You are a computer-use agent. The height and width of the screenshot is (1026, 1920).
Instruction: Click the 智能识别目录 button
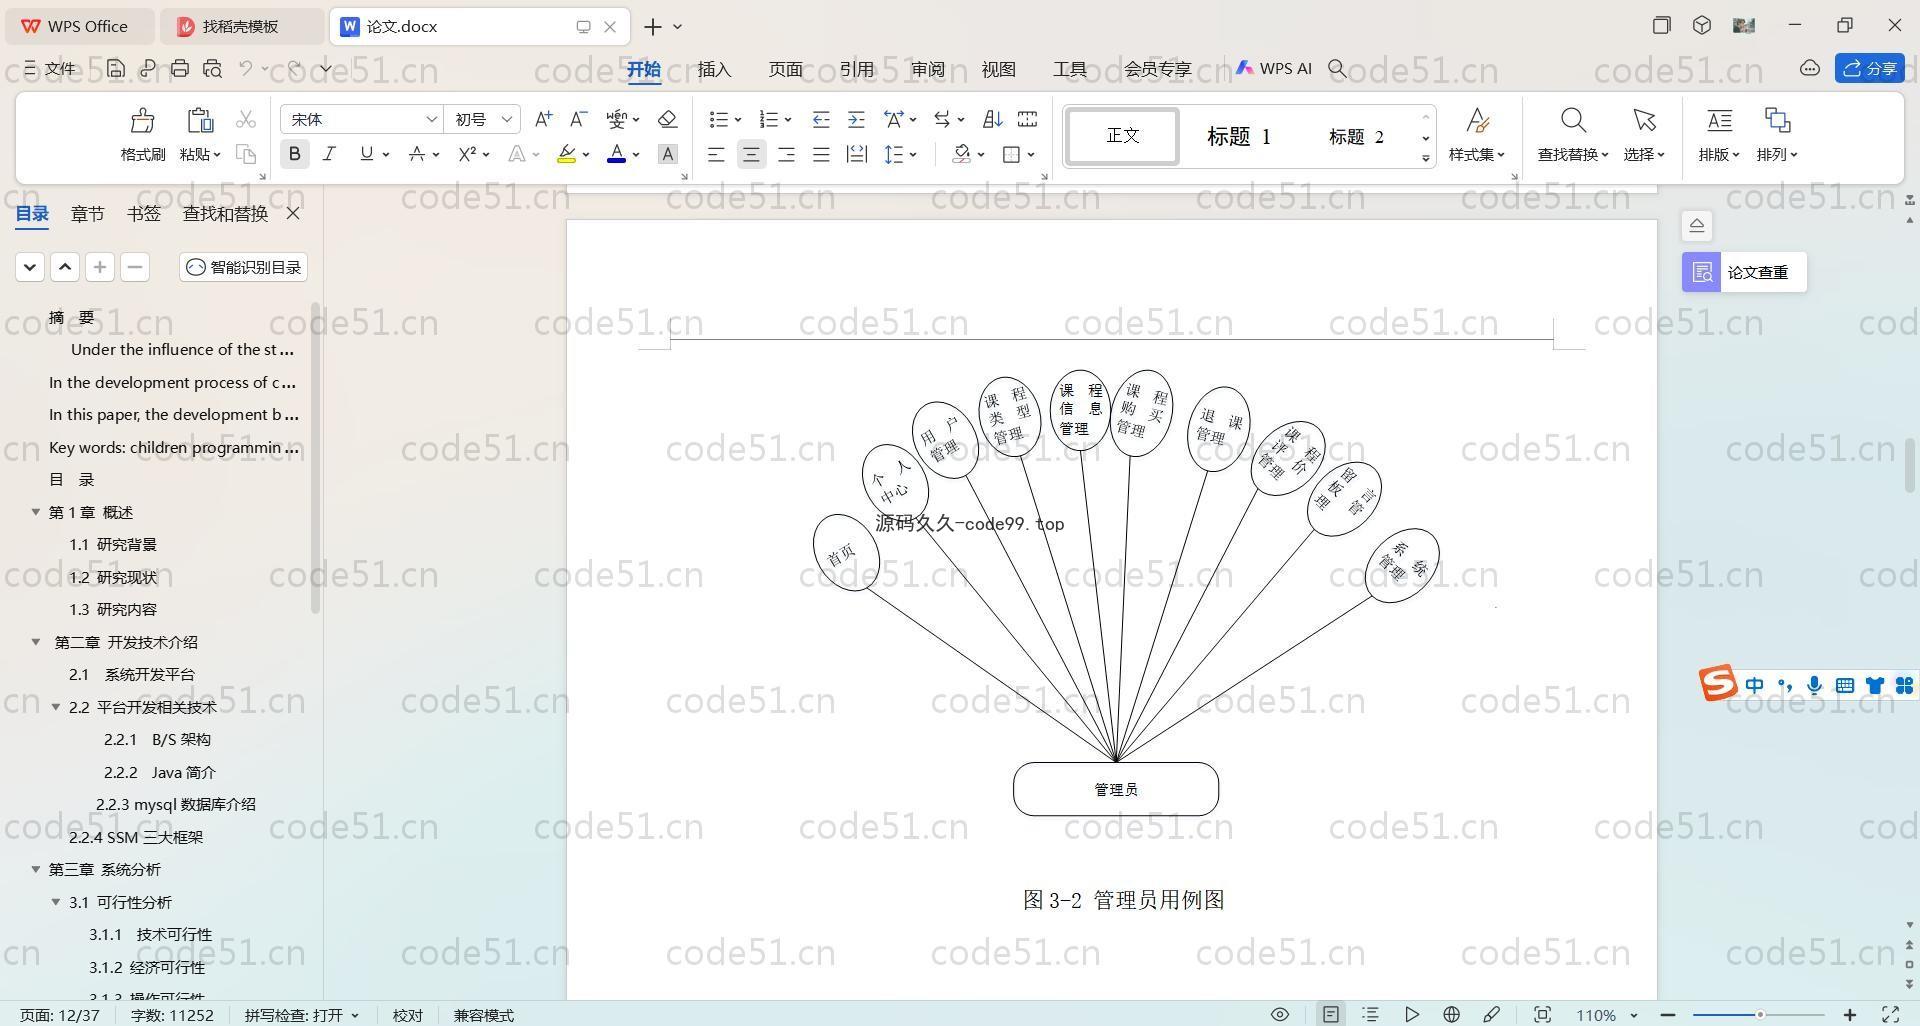(244, 267)
